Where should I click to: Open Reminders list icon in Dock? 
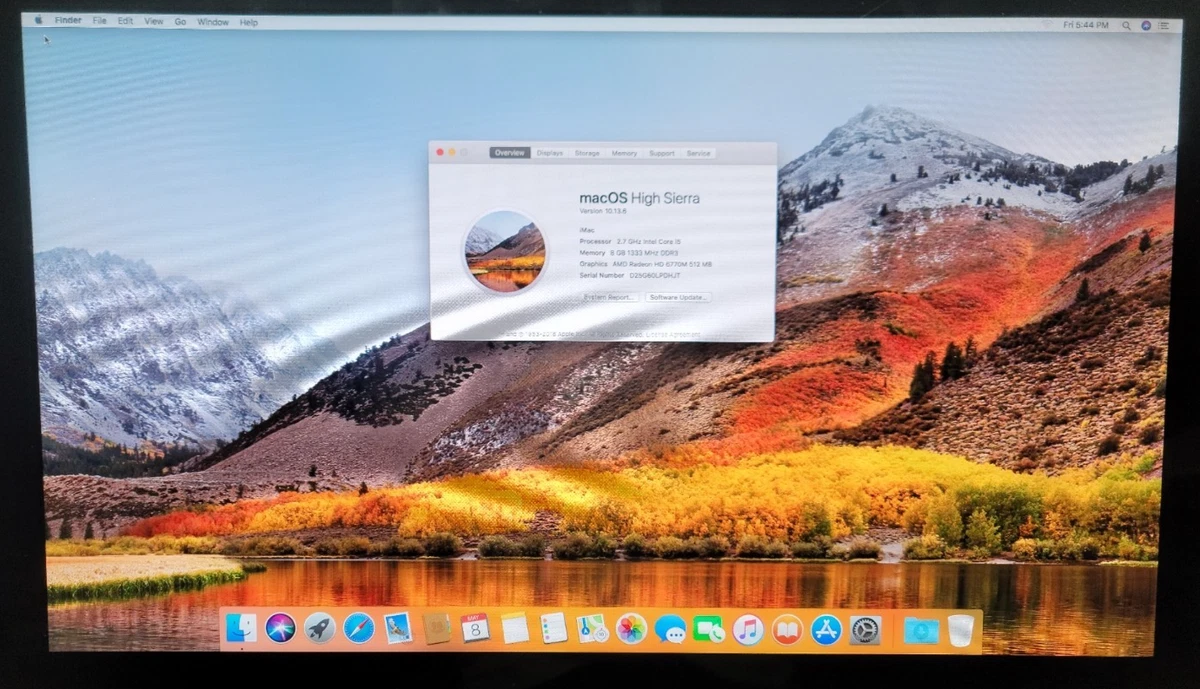pyautogui.click(x=553, y=628)
